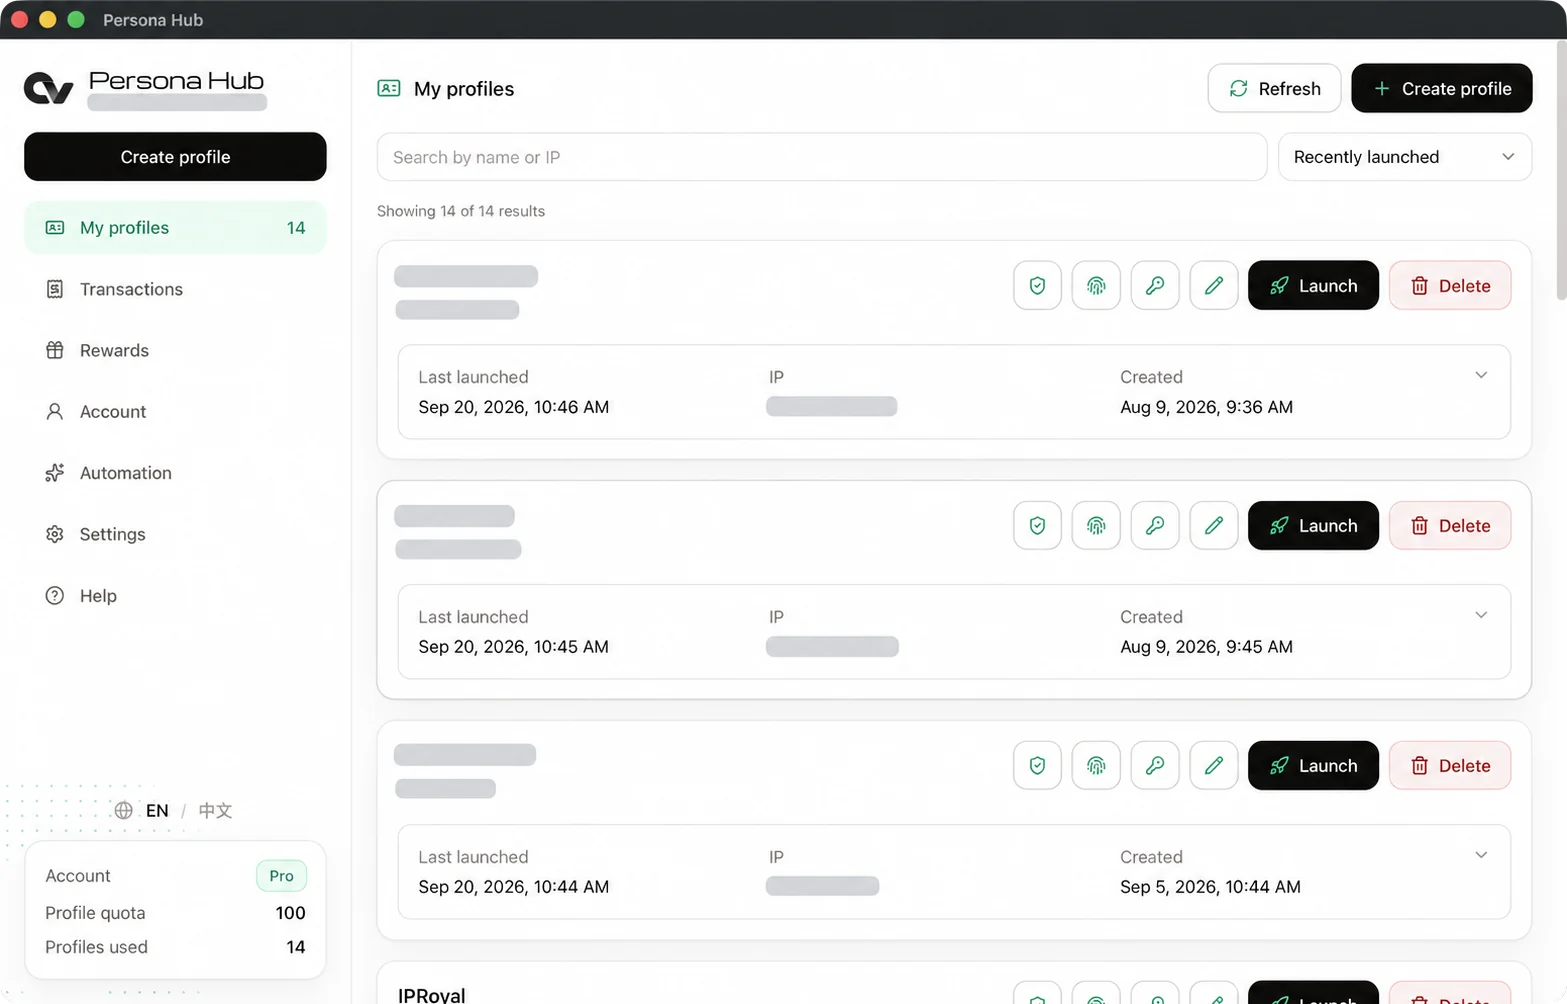Open fingerprint icon on profile launched 10:45 AM

(x=1096, y=525)
